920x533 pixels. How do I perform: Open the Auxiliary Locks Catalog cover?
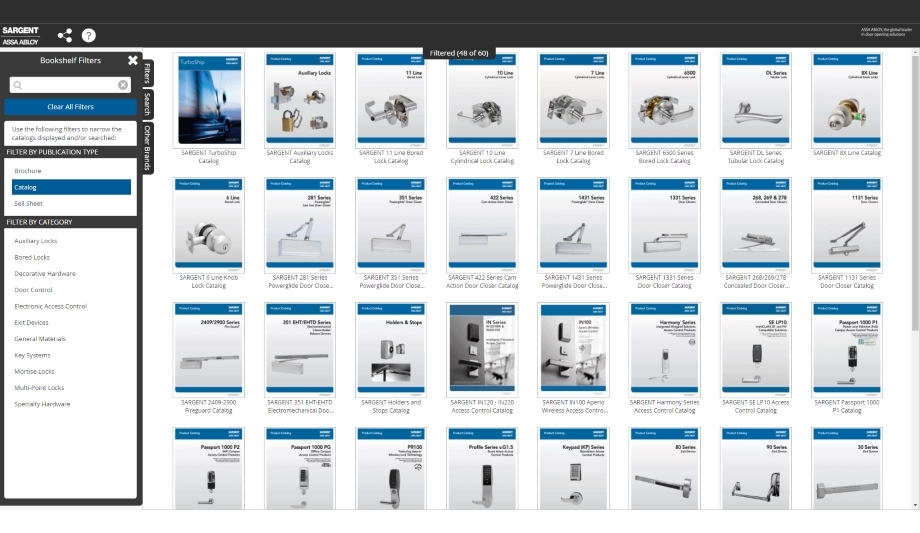[299, 100]
